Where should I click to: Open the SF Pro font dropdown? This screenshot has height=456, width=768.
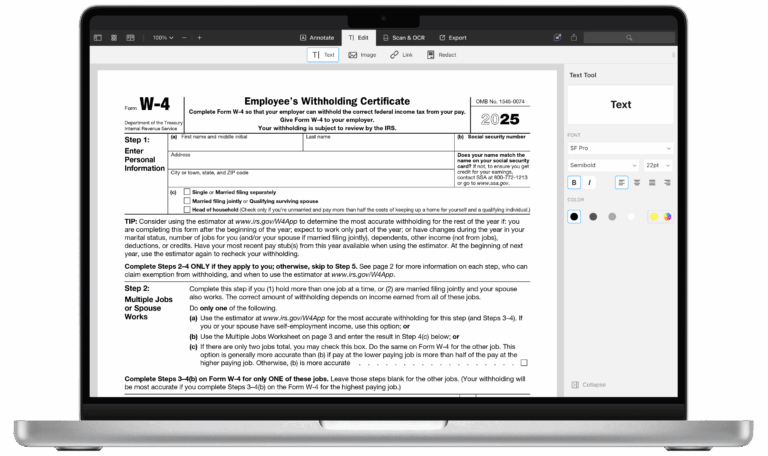[x=620, y=148]
